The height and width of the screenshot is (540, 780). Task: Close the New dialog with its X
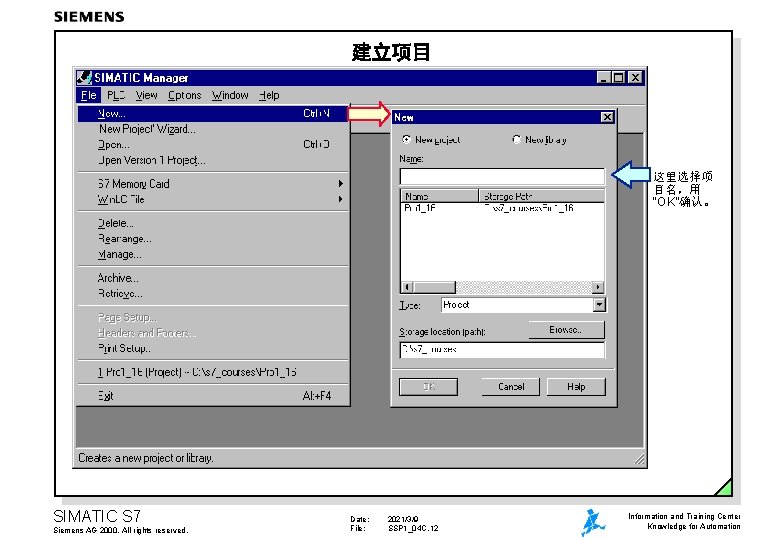tap(607, 117)
